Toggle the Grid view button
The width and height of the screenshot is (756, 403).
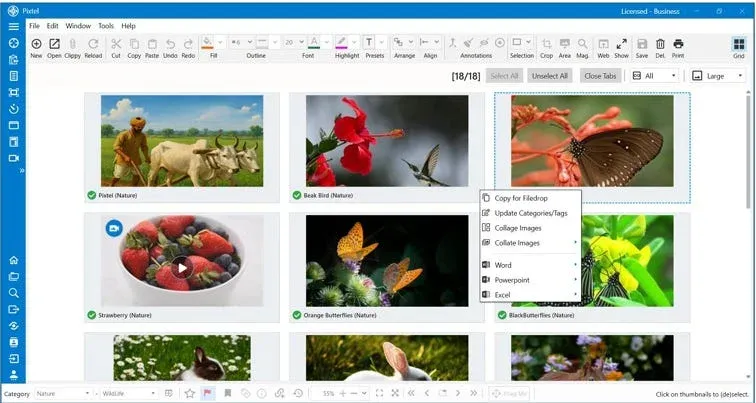coord(739,44)
